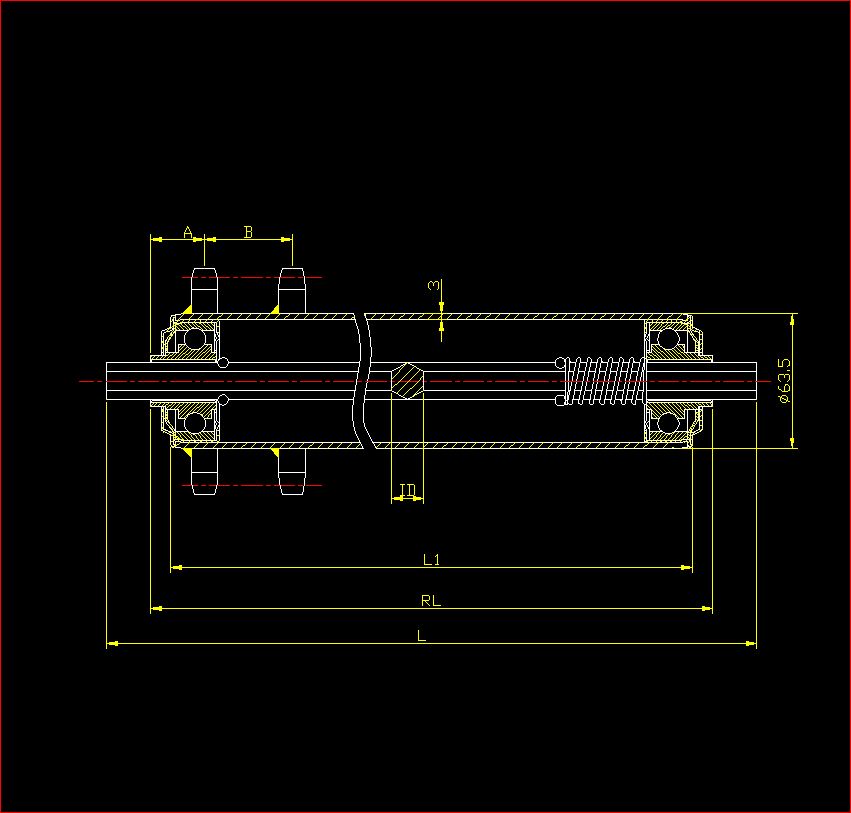Select the top-right sprocket tooth
Viewport: 851px width, 813px height.
291,289
